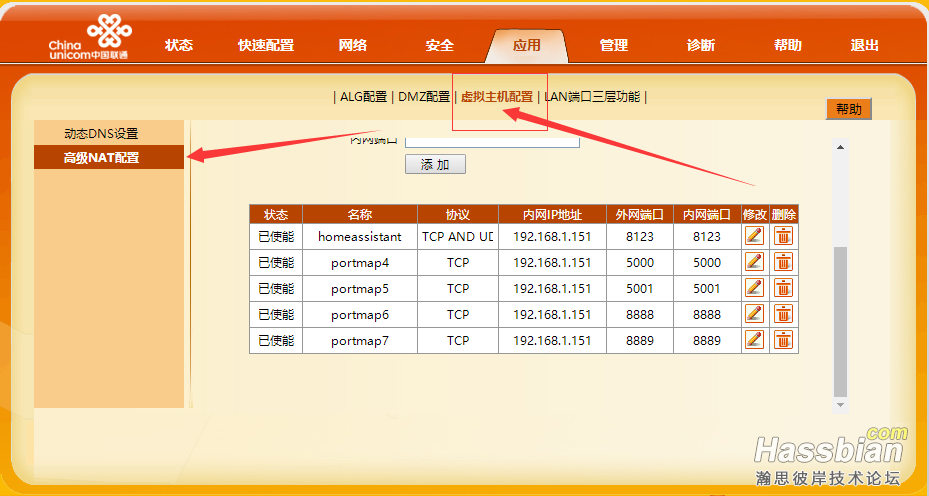Screen dimensions: 929x496
Task: Click the homeassistant name cell
Action: (360, 236)
